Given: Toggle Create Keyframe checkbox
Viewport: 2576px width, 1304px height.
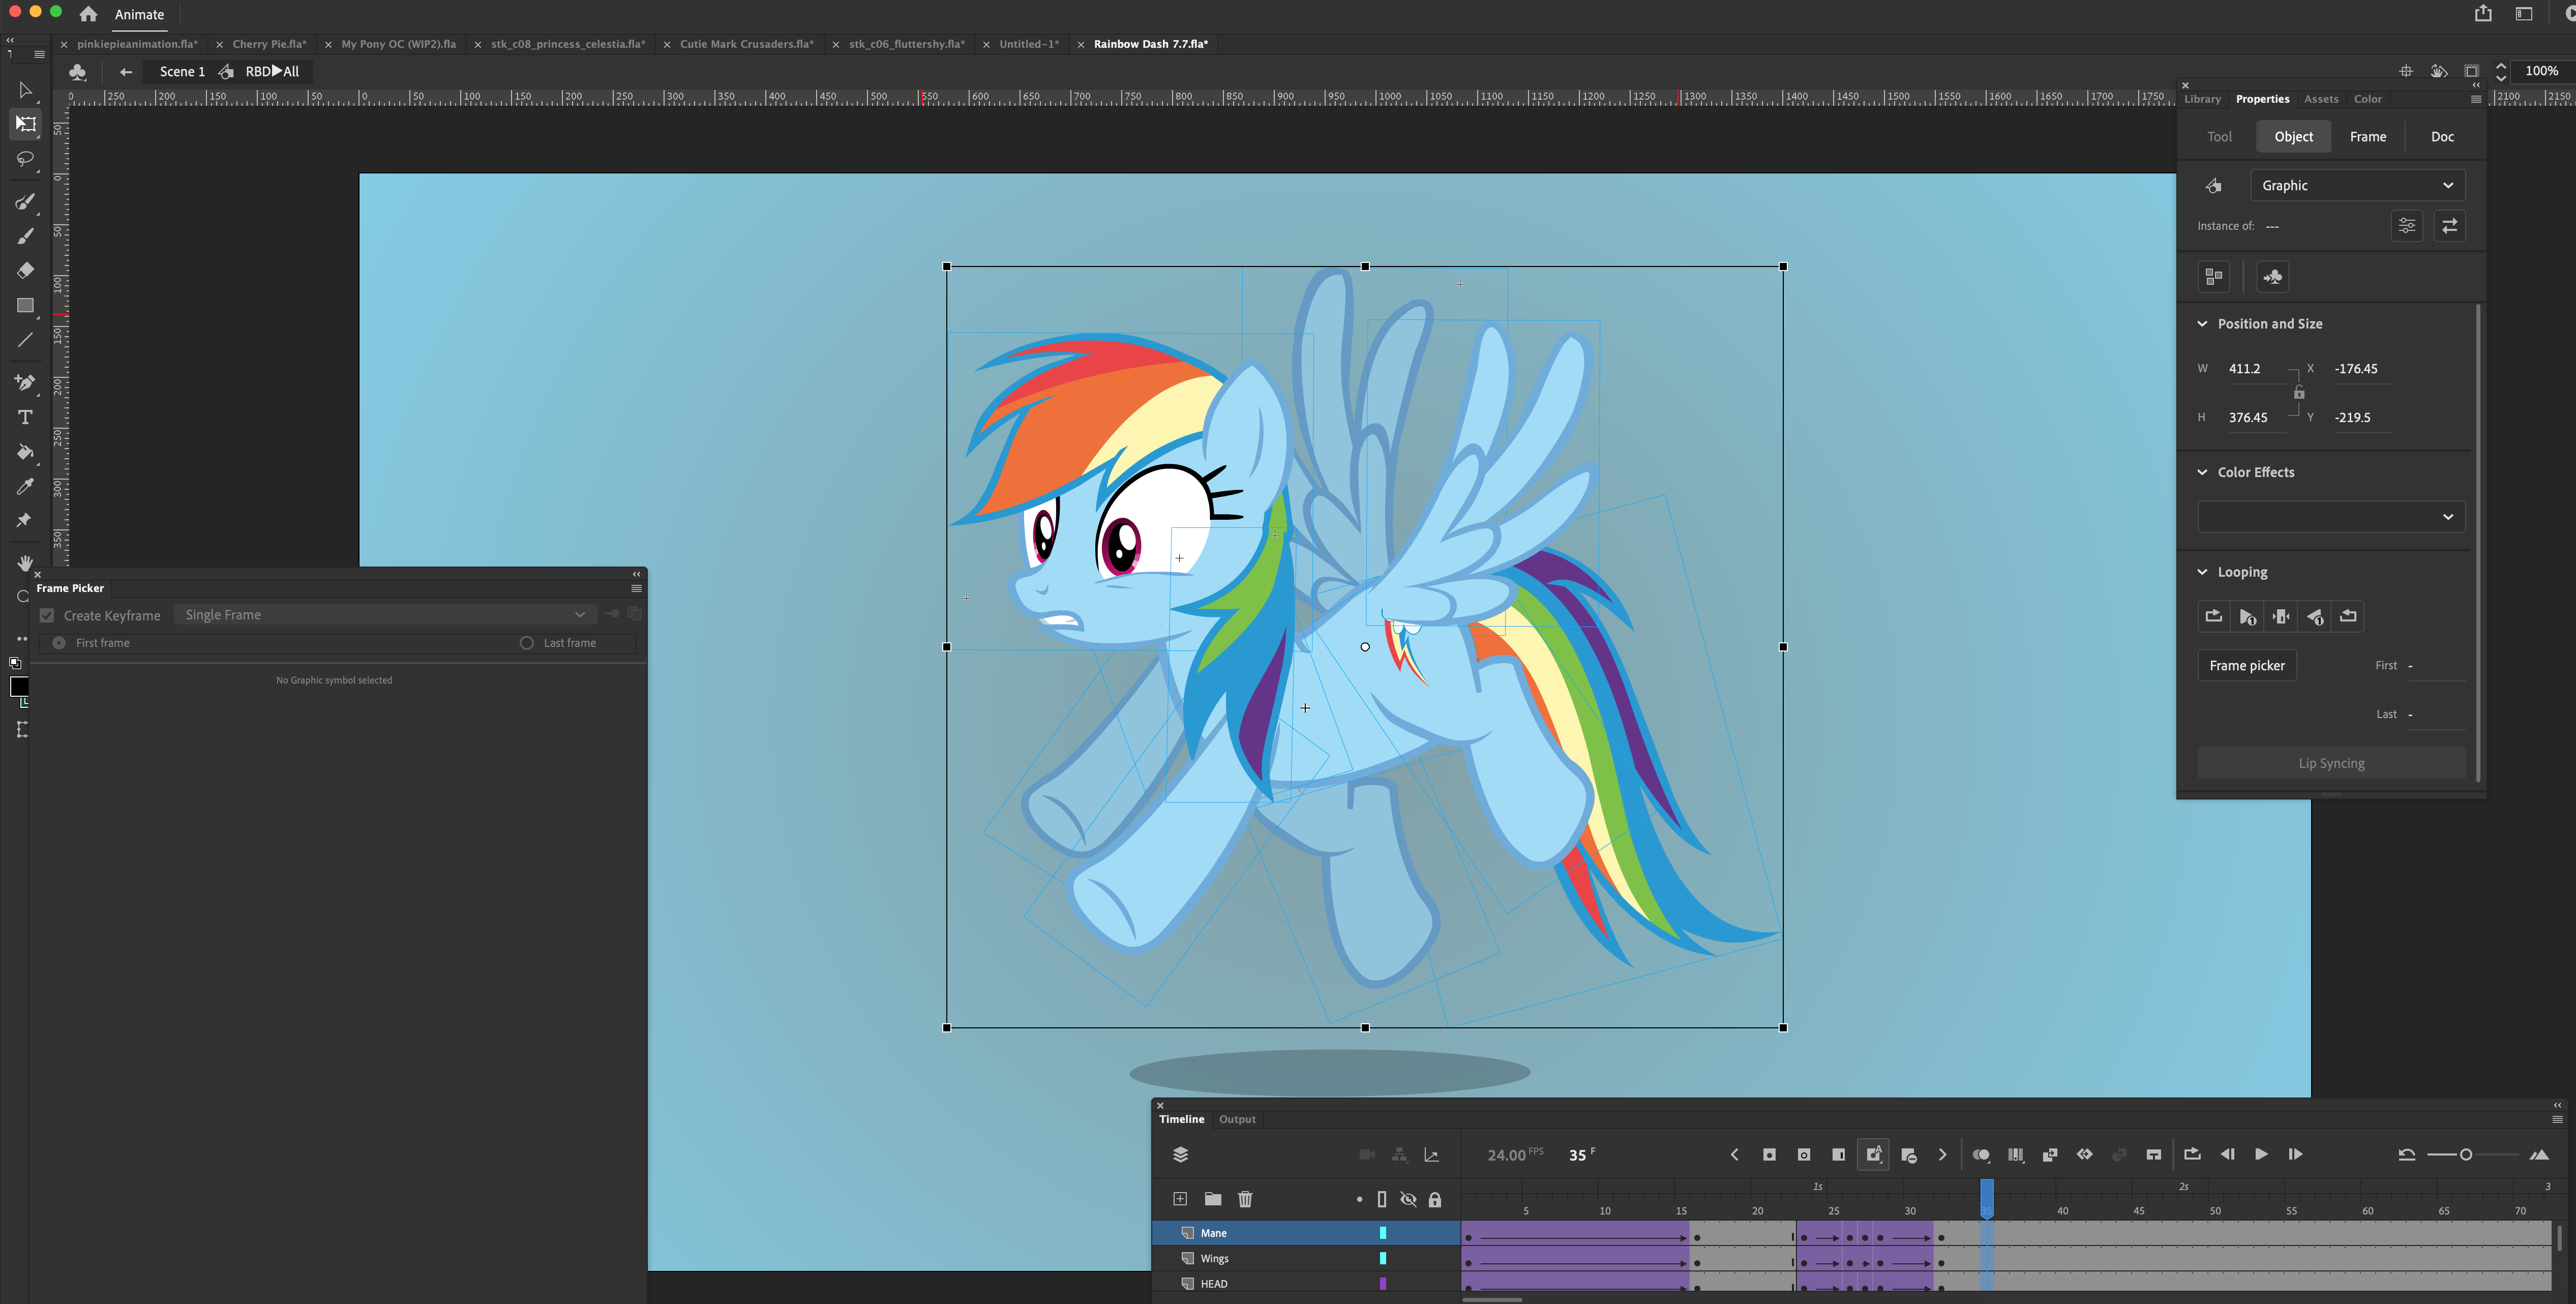Looking at the screenshot, I should (x=47, y=615).
